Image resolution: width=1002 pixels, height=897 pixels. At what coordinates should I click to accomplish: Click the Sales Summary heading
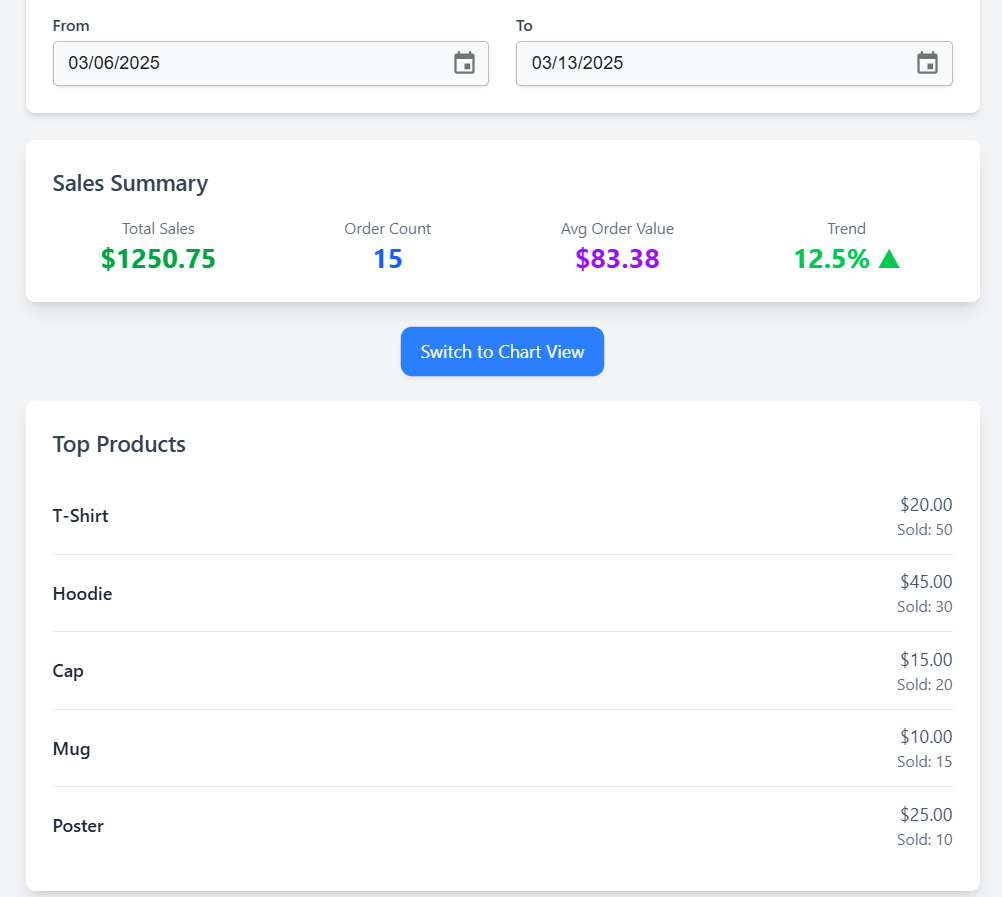click(130, 183)
